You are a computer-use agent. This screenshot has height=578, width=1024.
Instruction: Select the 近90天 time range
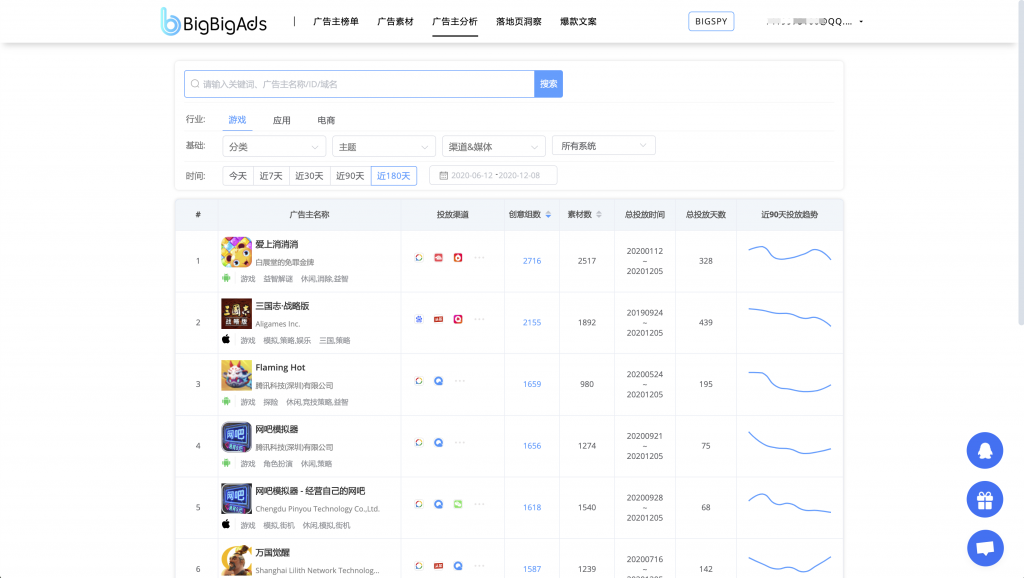pyautogui.click(x=351, y=176)
